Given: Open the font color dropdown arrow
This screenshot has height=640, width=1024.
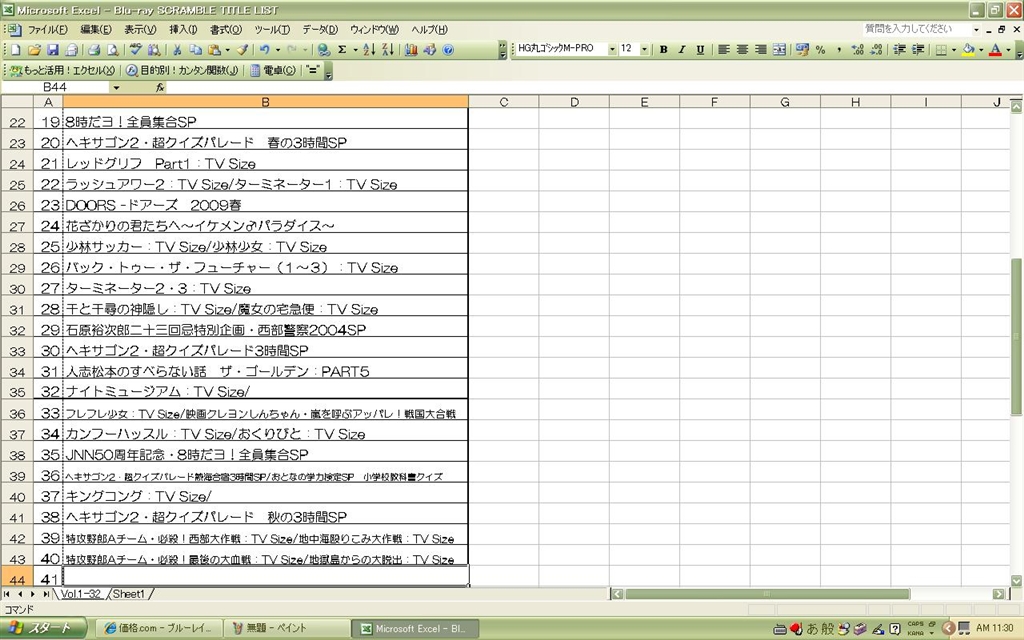Looking at the screenshot, I should tap(1008, 50).
